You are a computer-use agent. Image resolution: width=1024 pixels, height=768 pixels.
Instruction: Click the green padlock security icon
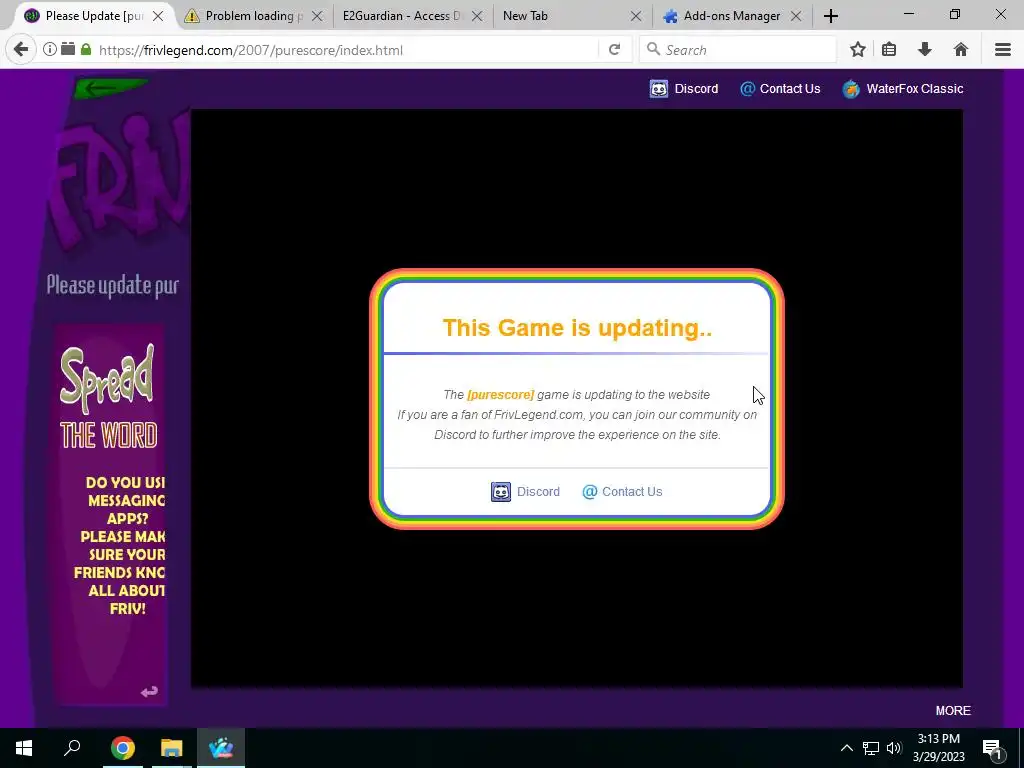pos(86,49)
